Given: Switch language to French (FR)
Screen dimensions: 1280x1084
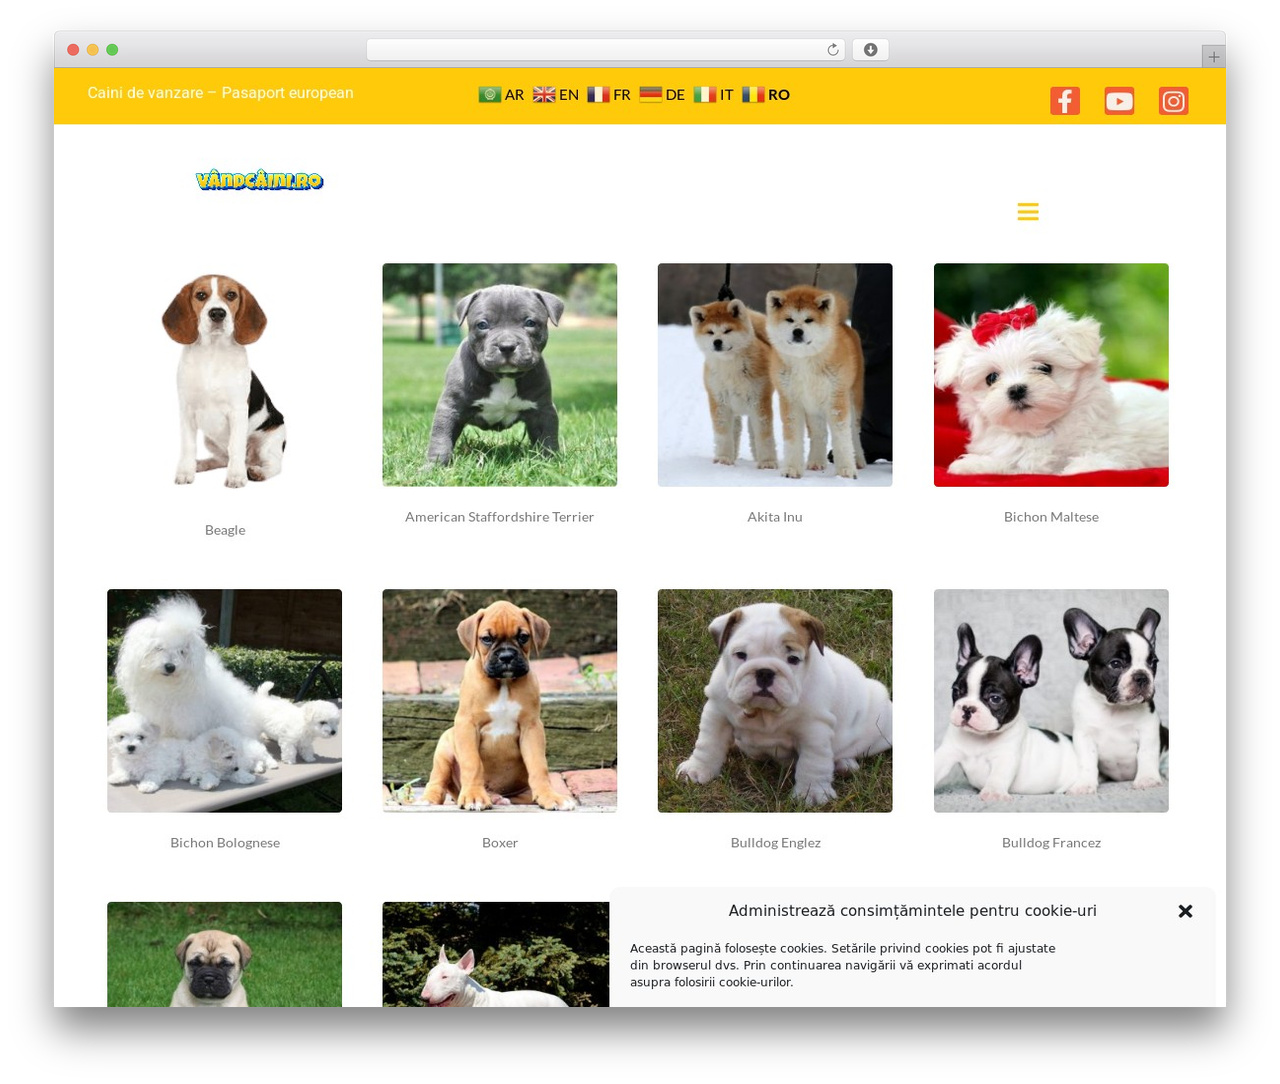Looking at the screenshot, I should [x=609, y=94].
